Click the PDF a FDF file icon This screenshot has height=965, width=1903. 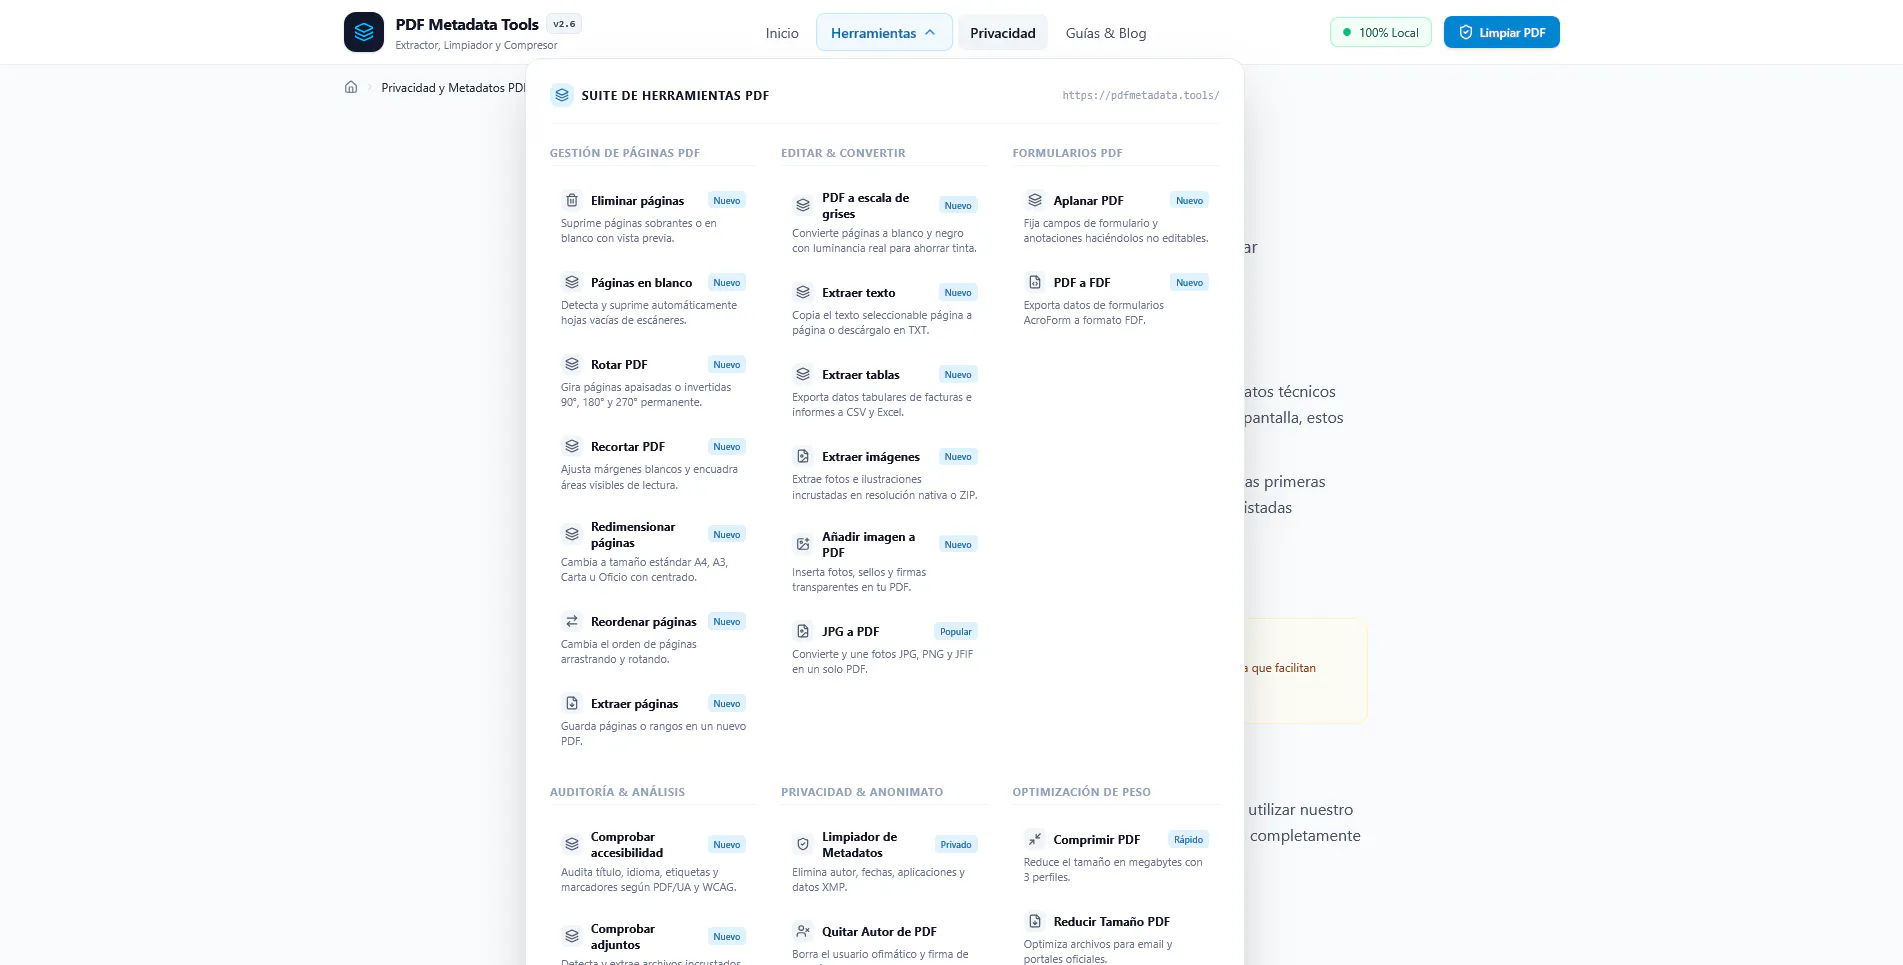coord(1035,282)
